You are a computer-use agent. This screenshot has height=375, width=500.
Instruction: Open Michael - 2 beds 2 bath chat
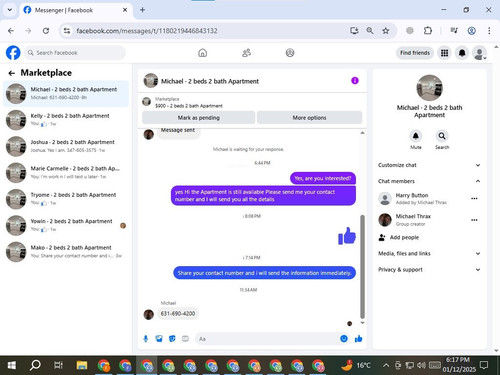point(66,93)
